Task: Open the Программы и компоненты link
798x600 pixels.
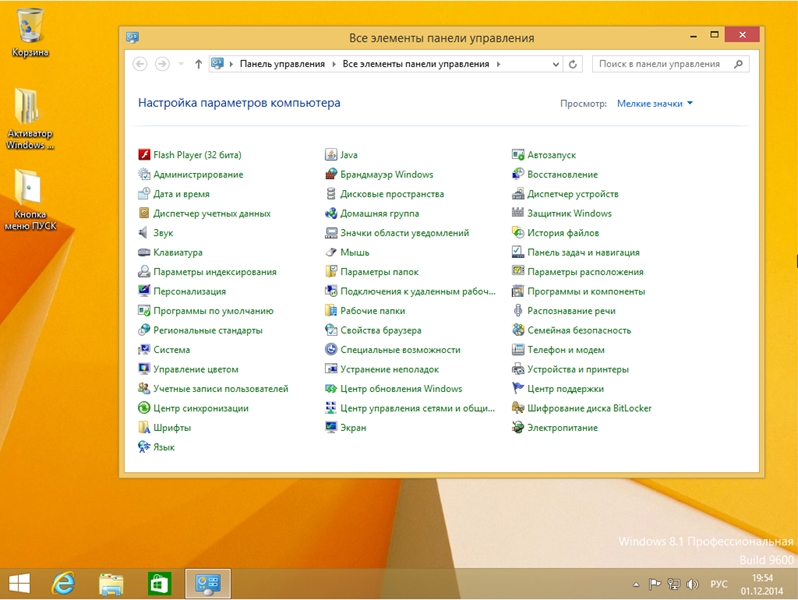Action: [x=586, y=291]
